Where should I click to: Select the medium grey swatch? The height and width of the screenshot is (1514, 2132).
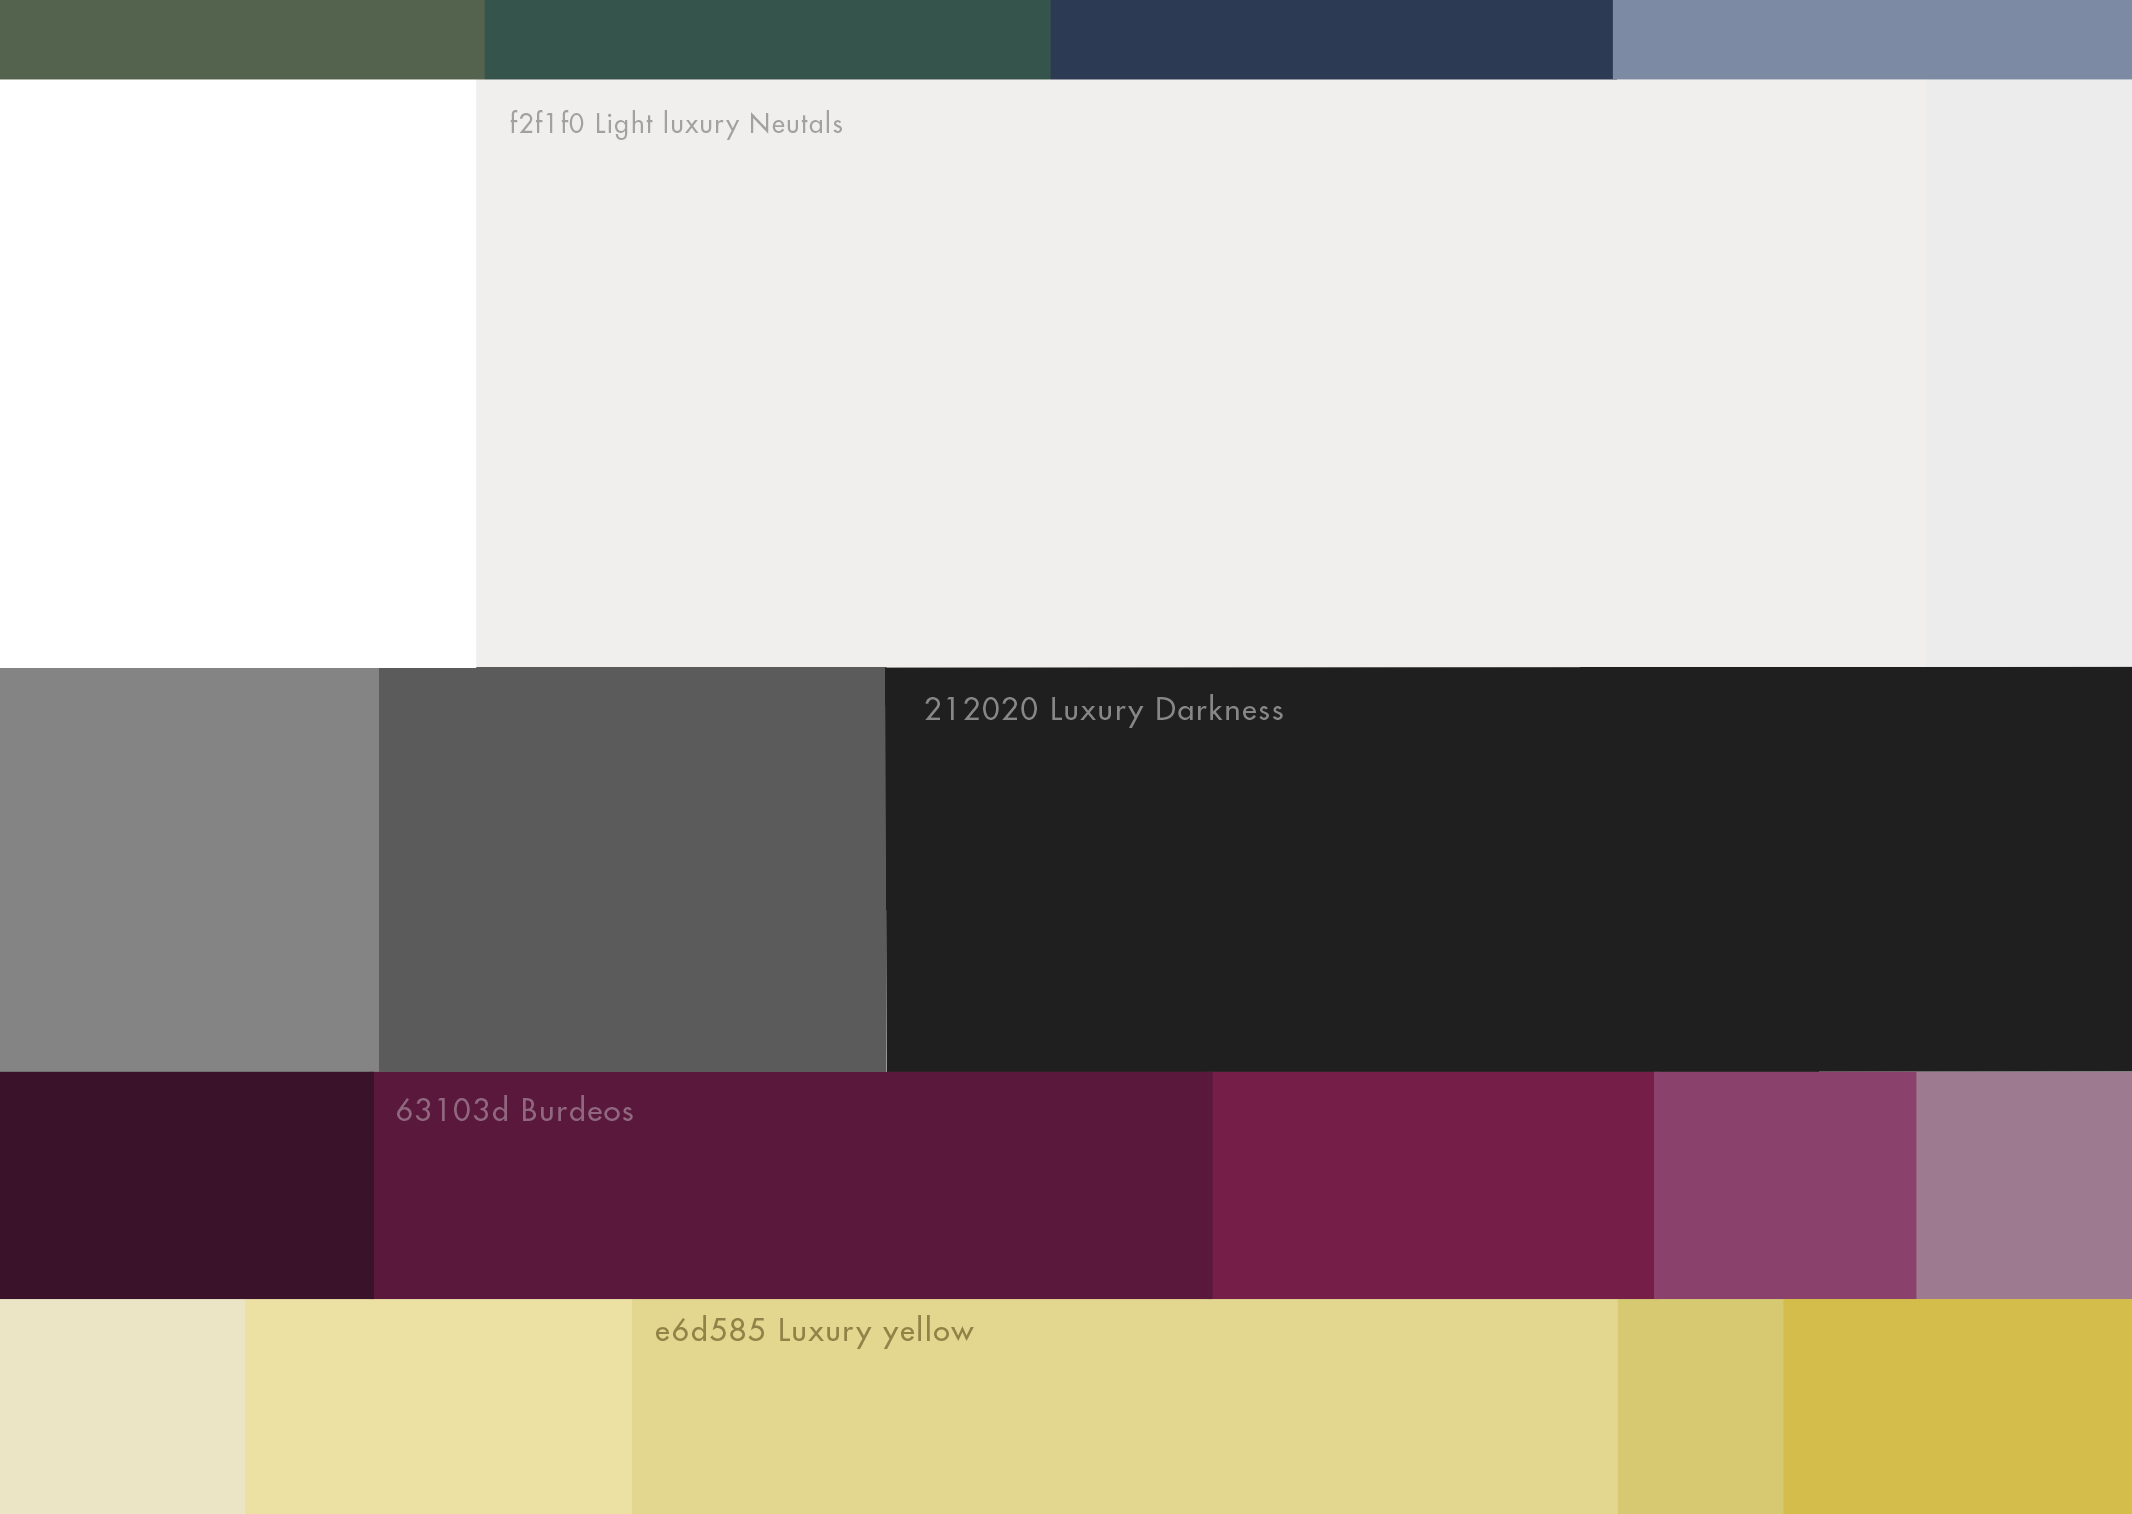click(x=189, y=869)
